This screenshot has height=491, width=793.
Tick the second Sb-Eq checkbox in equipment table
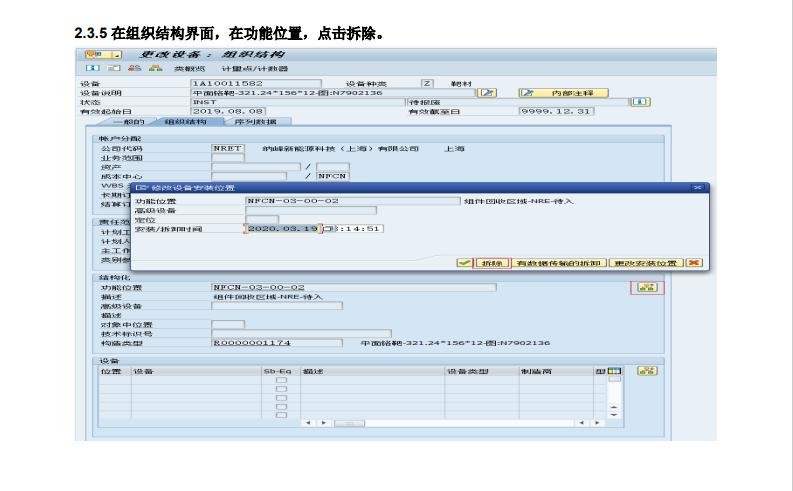click(x=281, y=389)
